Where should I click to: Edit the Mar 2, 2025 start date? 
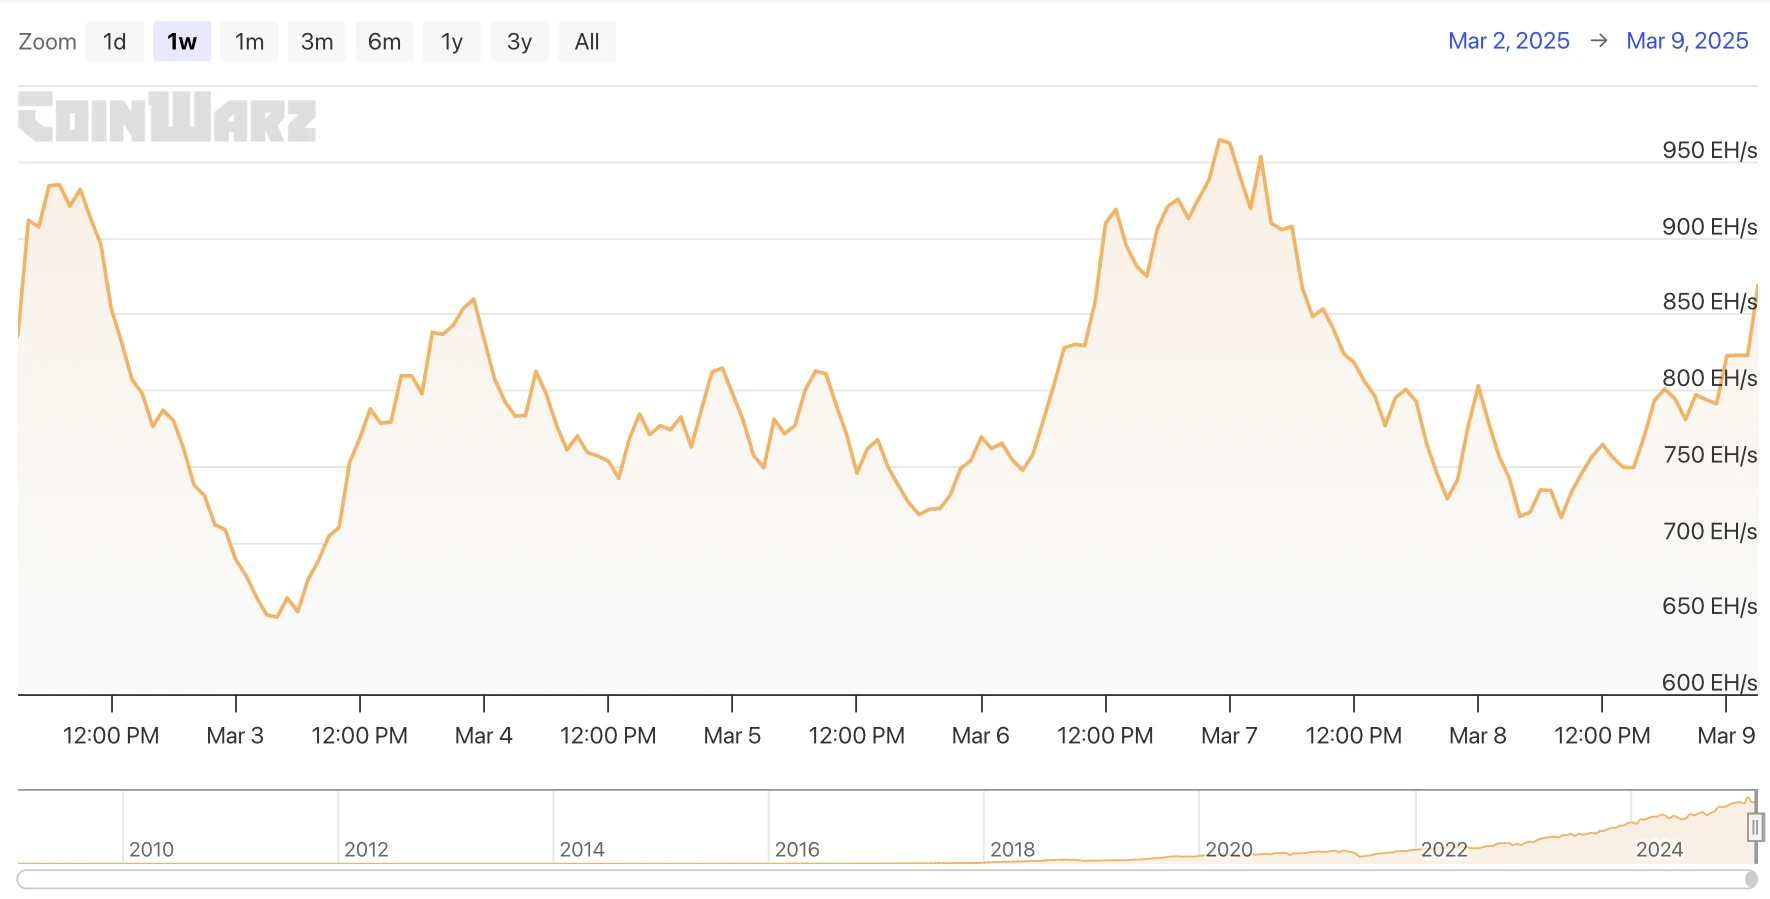[1508, 41]
